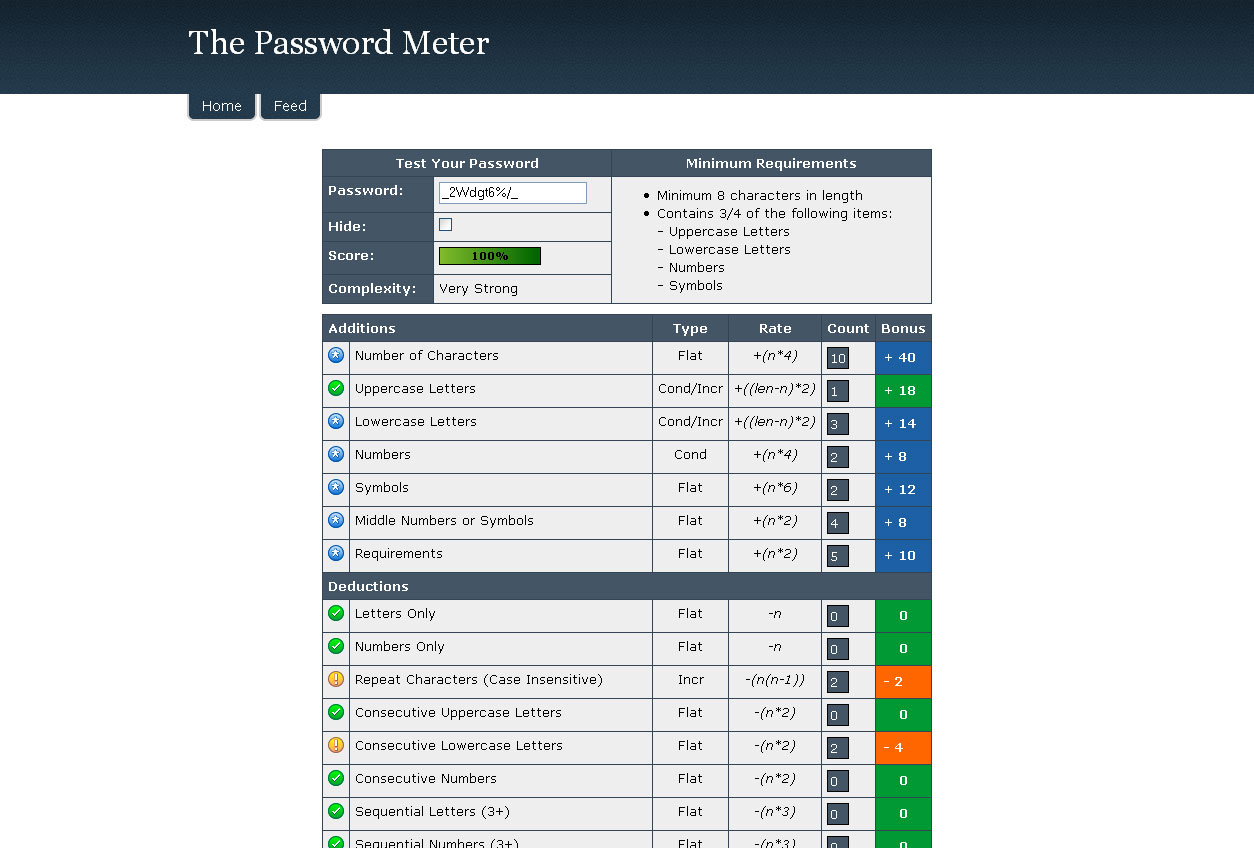Click the green check beside Letters Only

[336, 613]
